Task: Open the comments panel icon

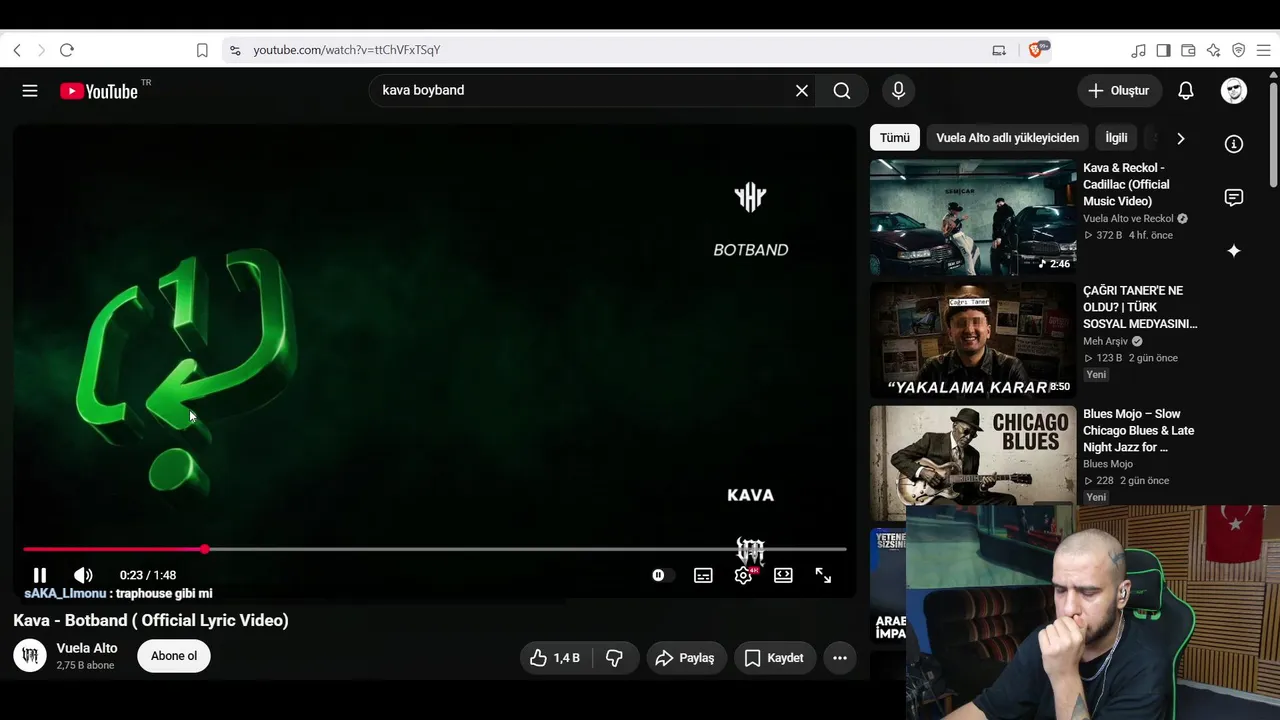Action: tap(1234, 197)
